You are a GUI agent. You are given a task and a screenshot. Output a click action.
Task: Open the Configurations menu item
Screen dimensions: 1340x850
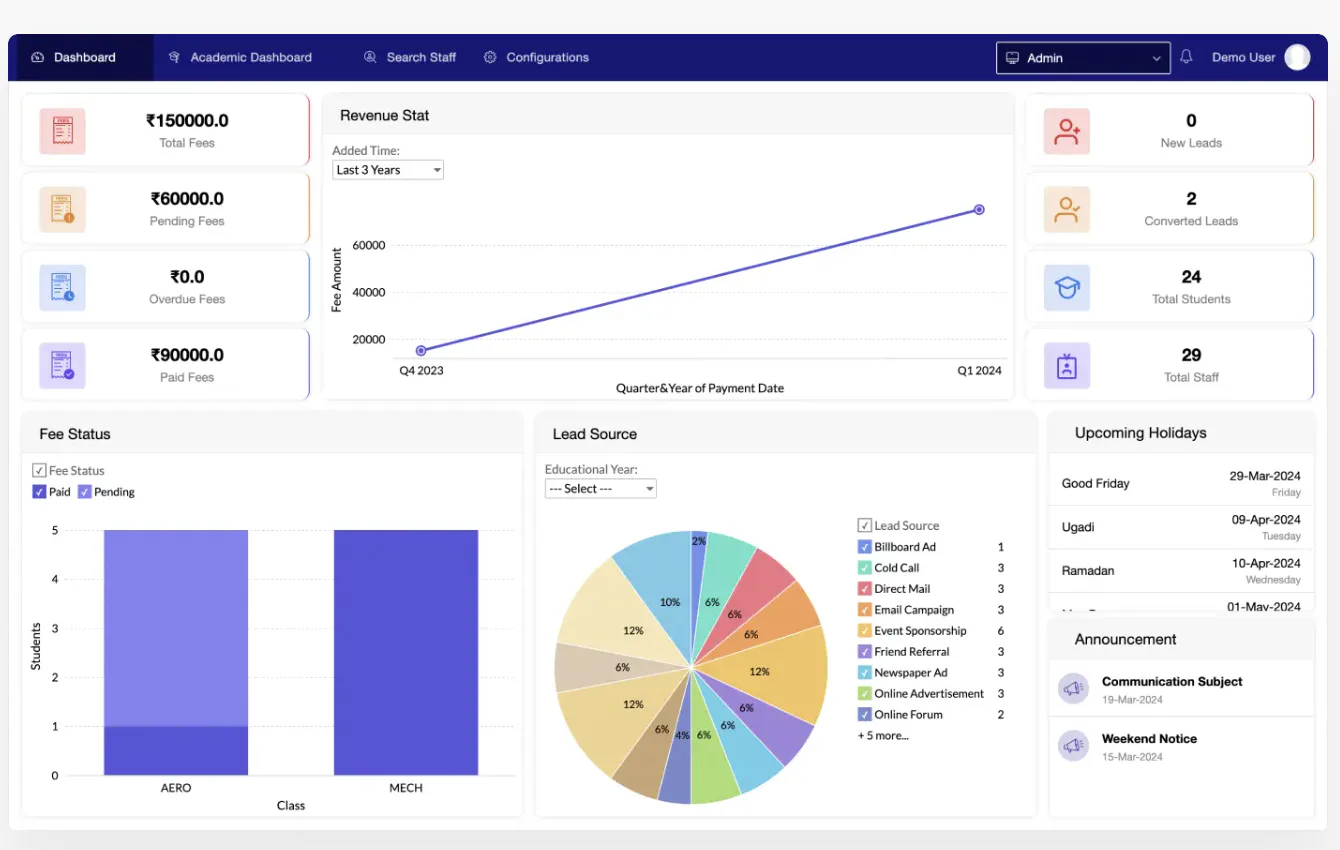coord(536,57)
